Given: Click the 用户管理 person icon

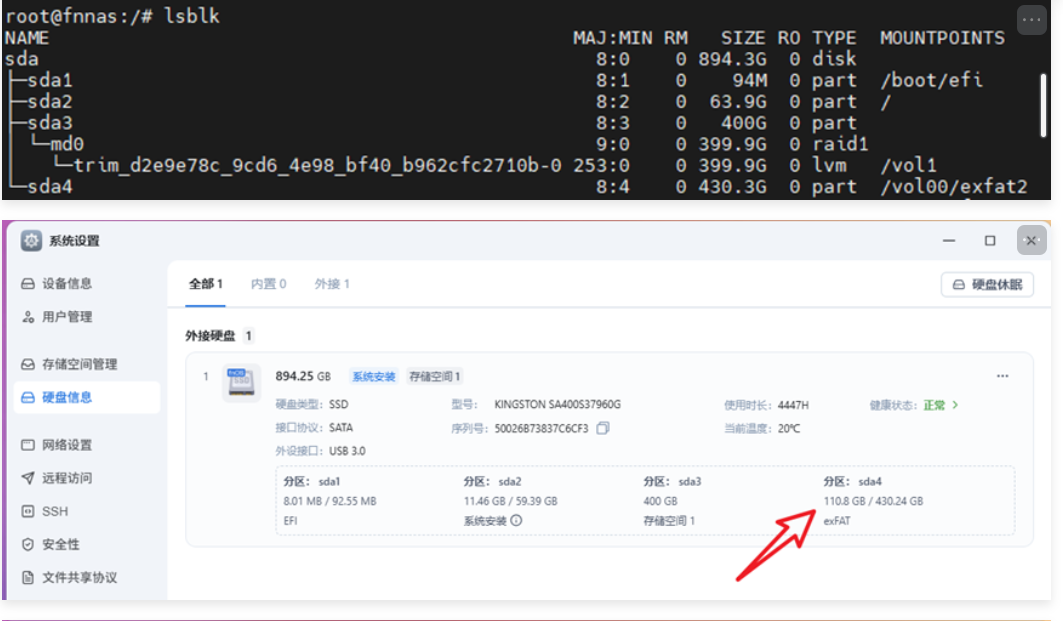Looking at the screenshot, I should pos(28,317).
